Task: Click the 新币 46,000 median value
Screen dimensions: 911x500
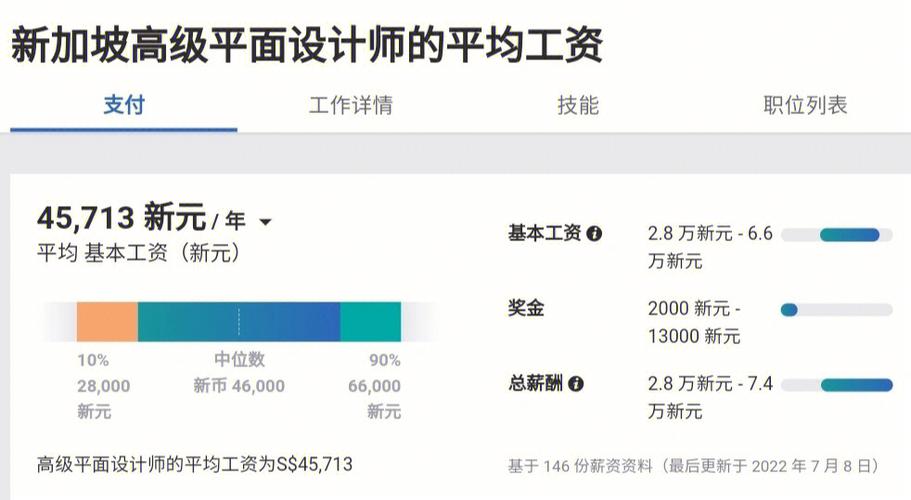Action: [239, 386]
